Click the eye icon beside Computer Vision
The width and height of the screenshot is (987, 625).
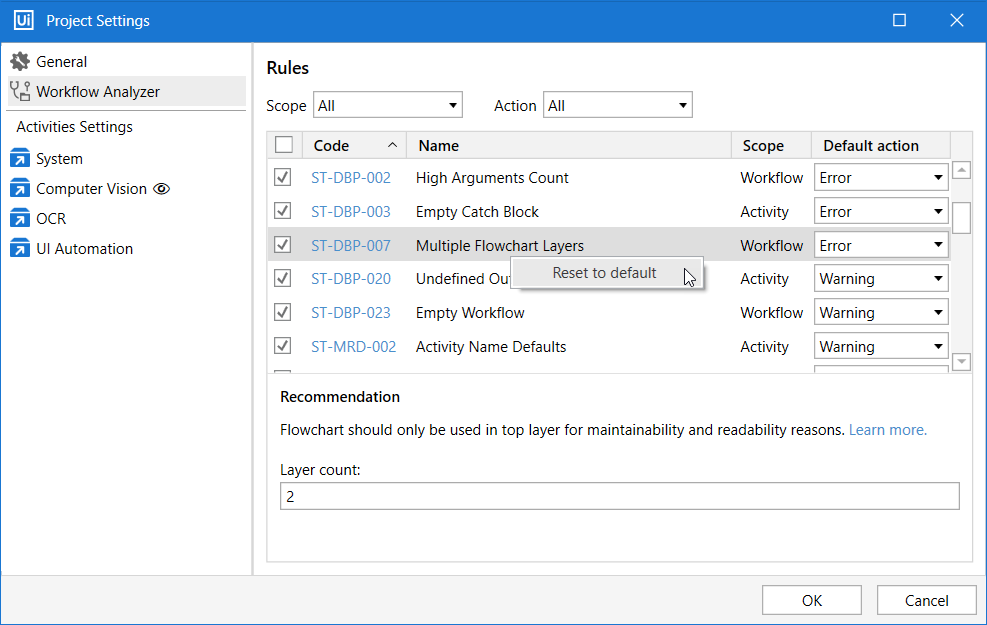(x=161, y=189)
